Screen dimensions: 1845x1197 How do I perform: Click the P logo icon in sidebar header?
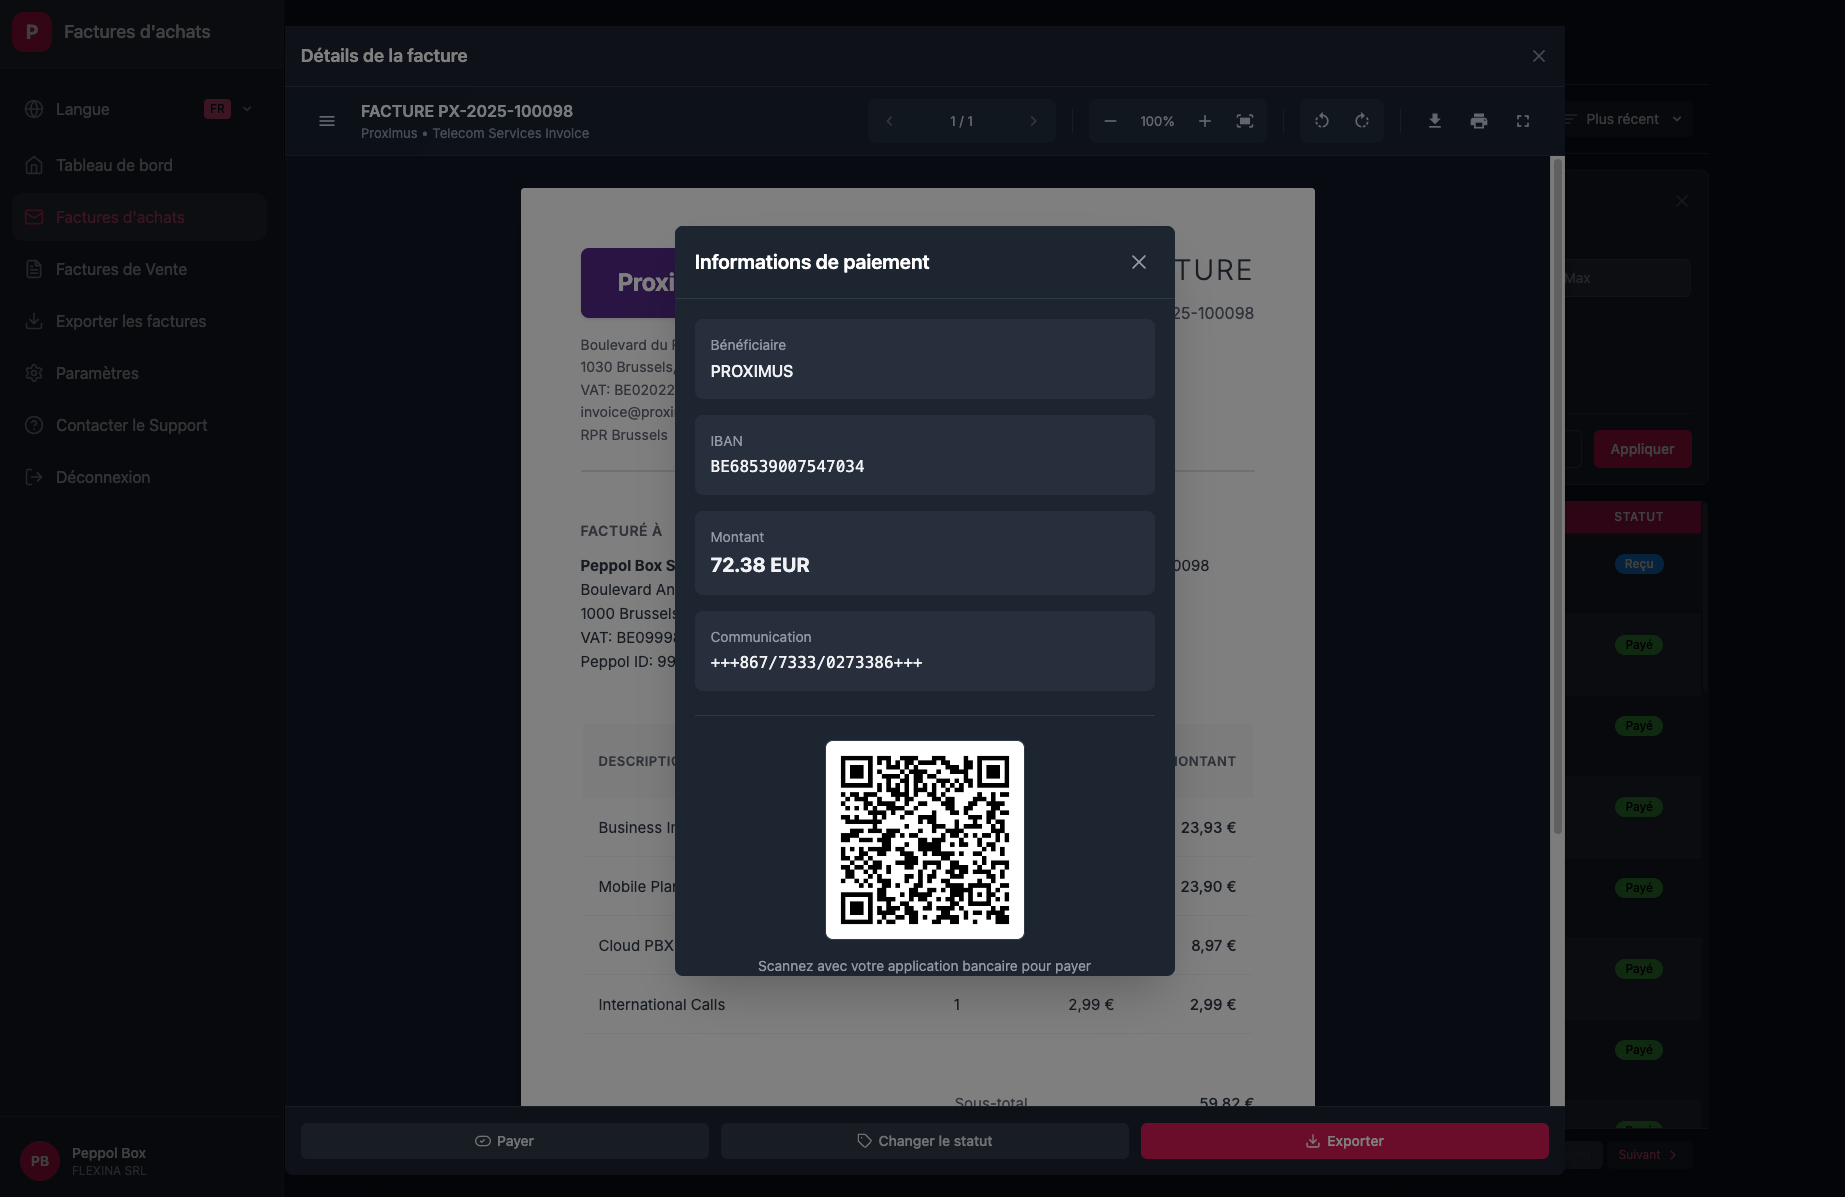coord(32,32)
